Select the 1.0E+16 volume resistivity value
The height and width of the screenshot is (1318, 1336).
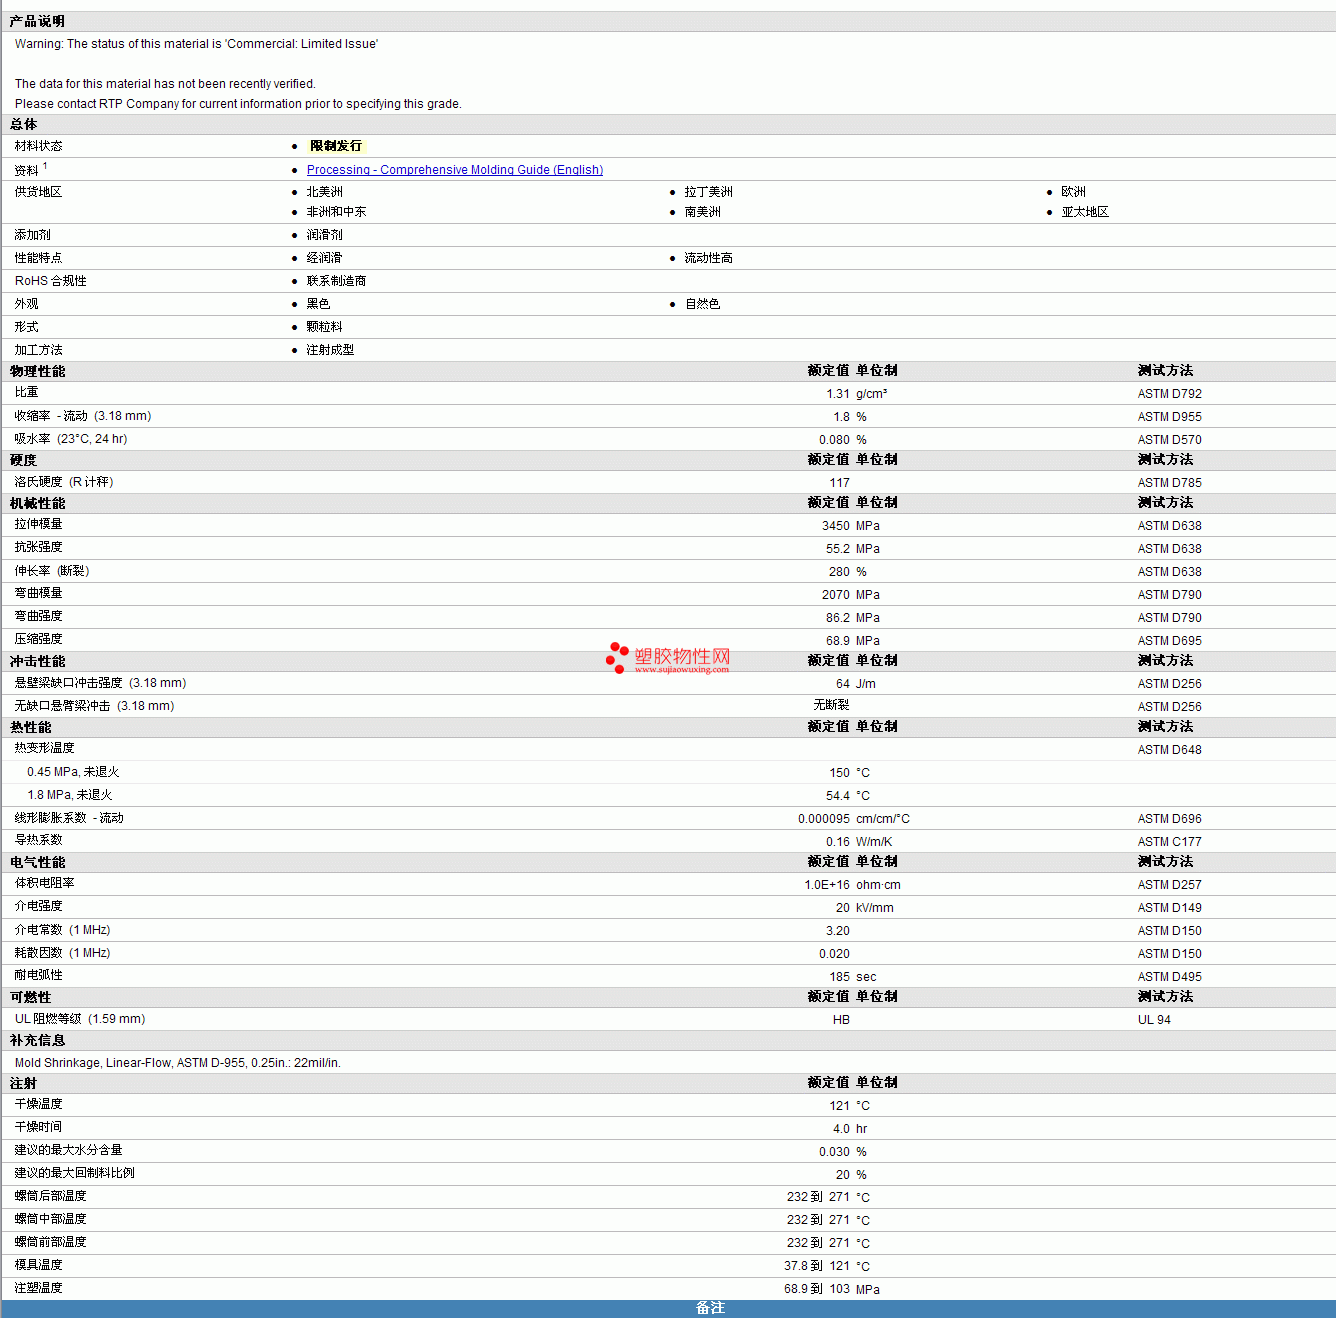click(x=826, y=885)
